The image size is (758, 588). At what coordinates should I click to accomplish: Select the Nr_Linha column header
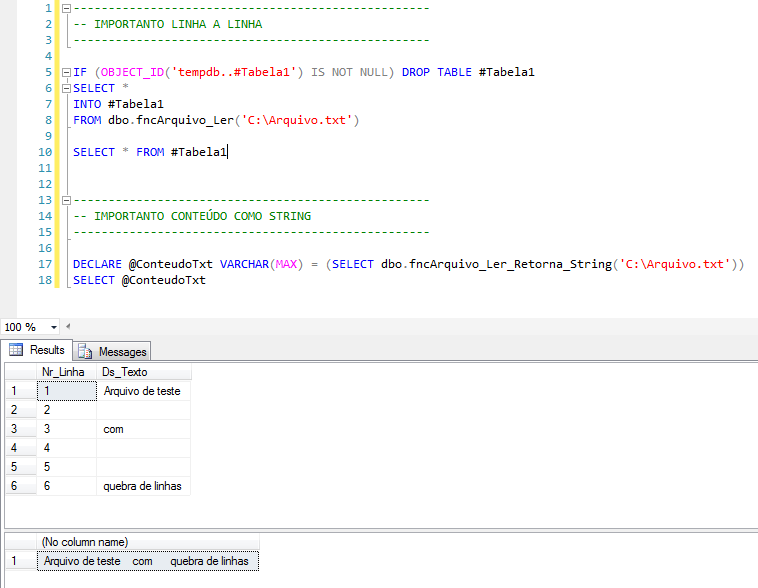click(66, 372)
